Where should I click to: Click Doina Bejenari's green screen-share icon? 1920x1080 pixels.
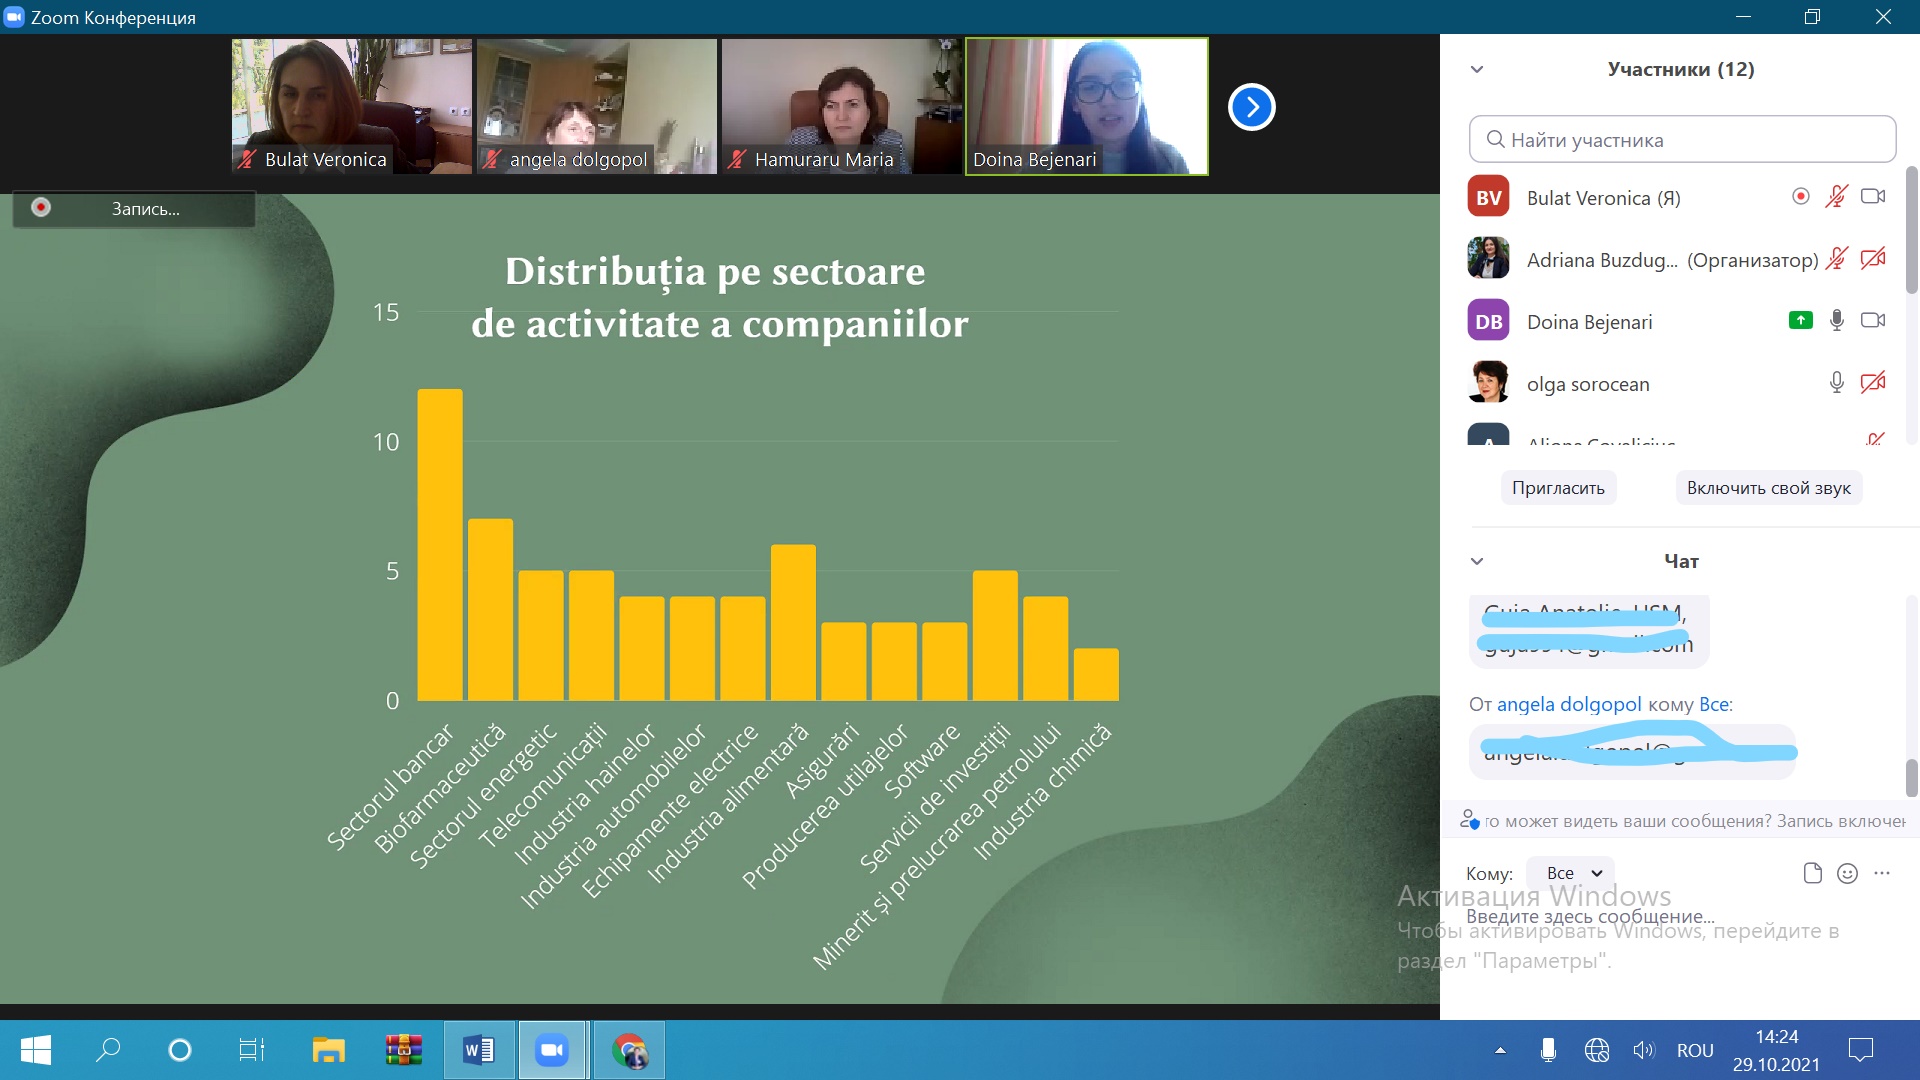pos(1800,321)
